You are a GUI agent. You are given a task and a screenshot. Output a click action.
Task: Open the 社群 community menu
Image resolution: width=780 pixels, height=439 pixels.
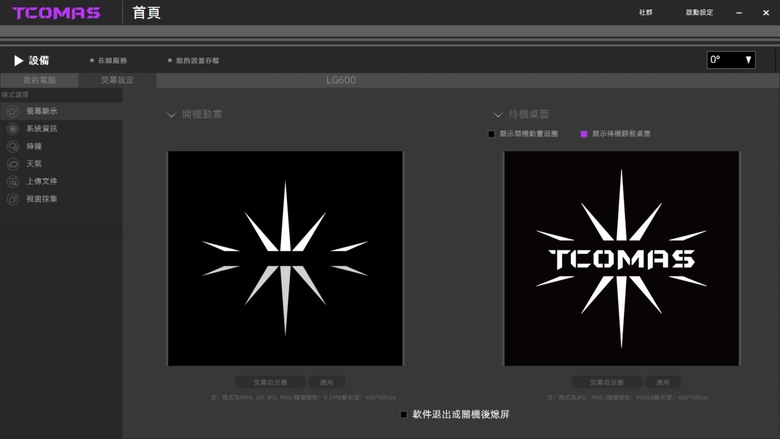646,12
